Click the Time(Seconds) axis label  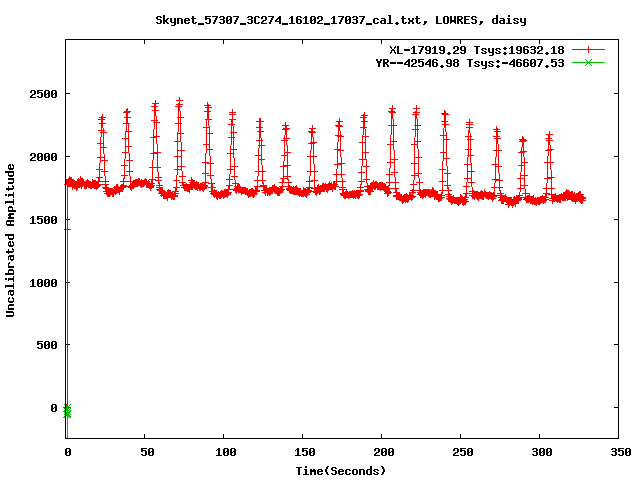(341, 471)
